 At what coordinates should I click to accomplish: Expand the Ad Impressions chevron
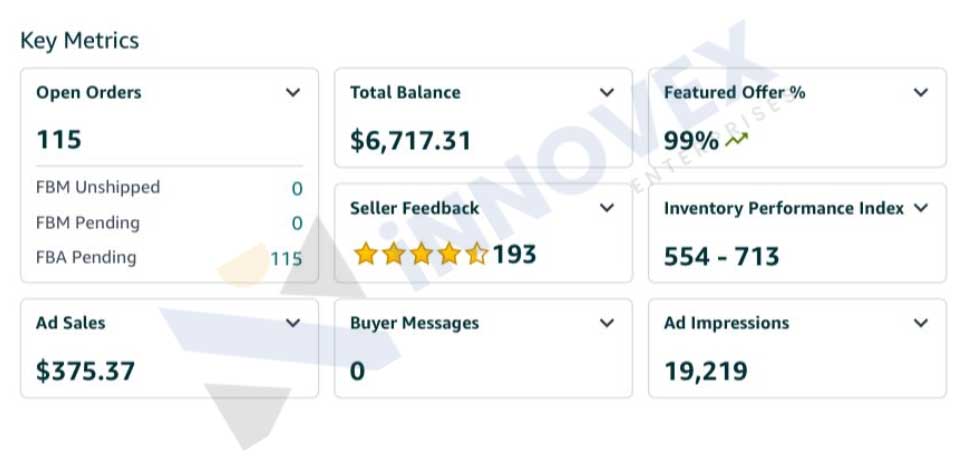pyautogui.click(x=921, y=324)
